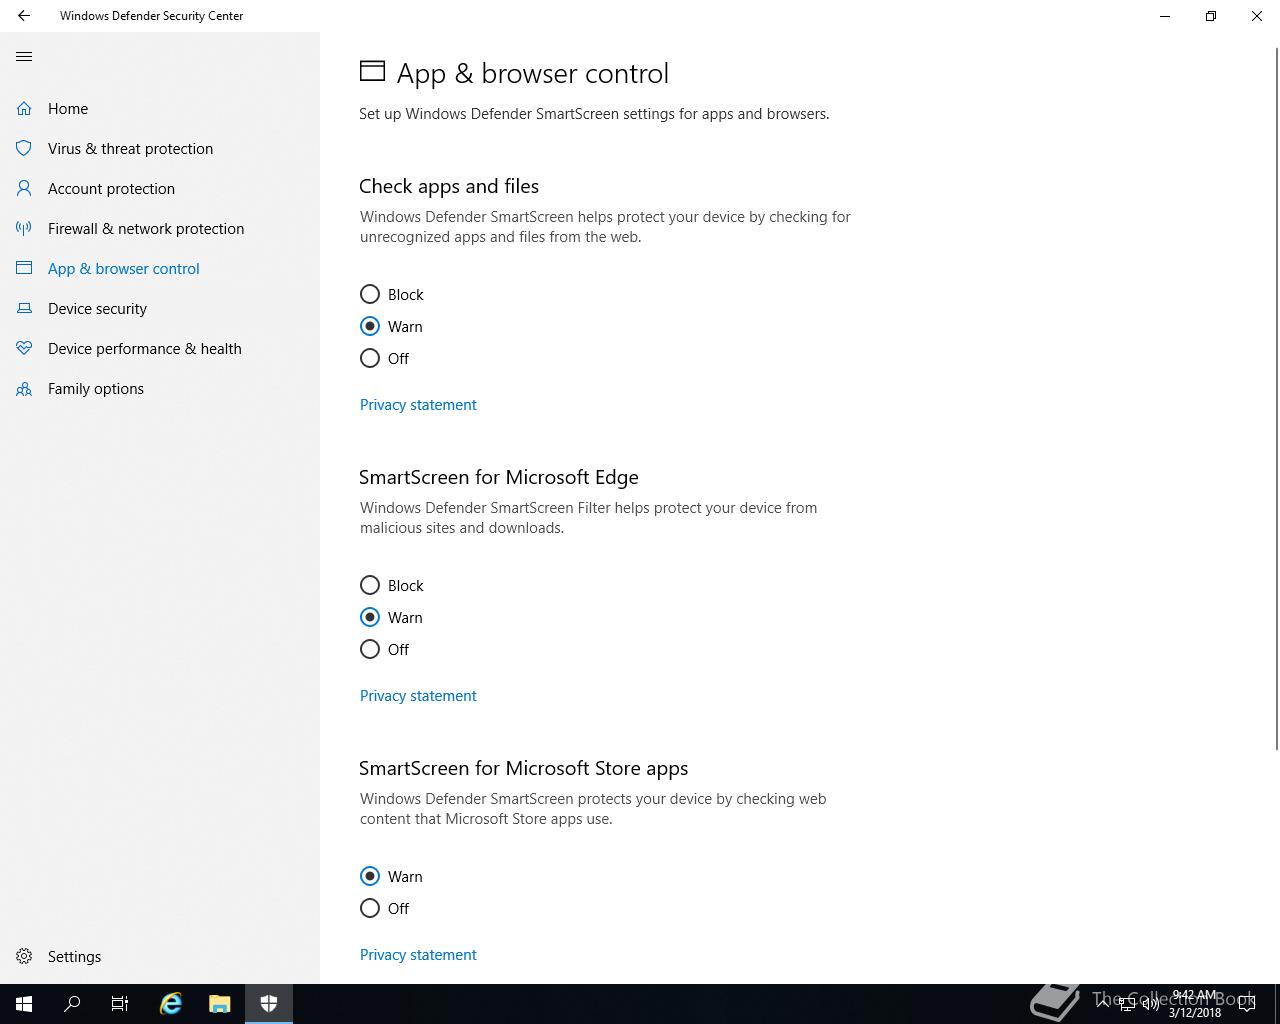Open File Explorer from taskbar
Image resolution: width=1280 pixels, height=1024 pixels.
[219, 1004]
